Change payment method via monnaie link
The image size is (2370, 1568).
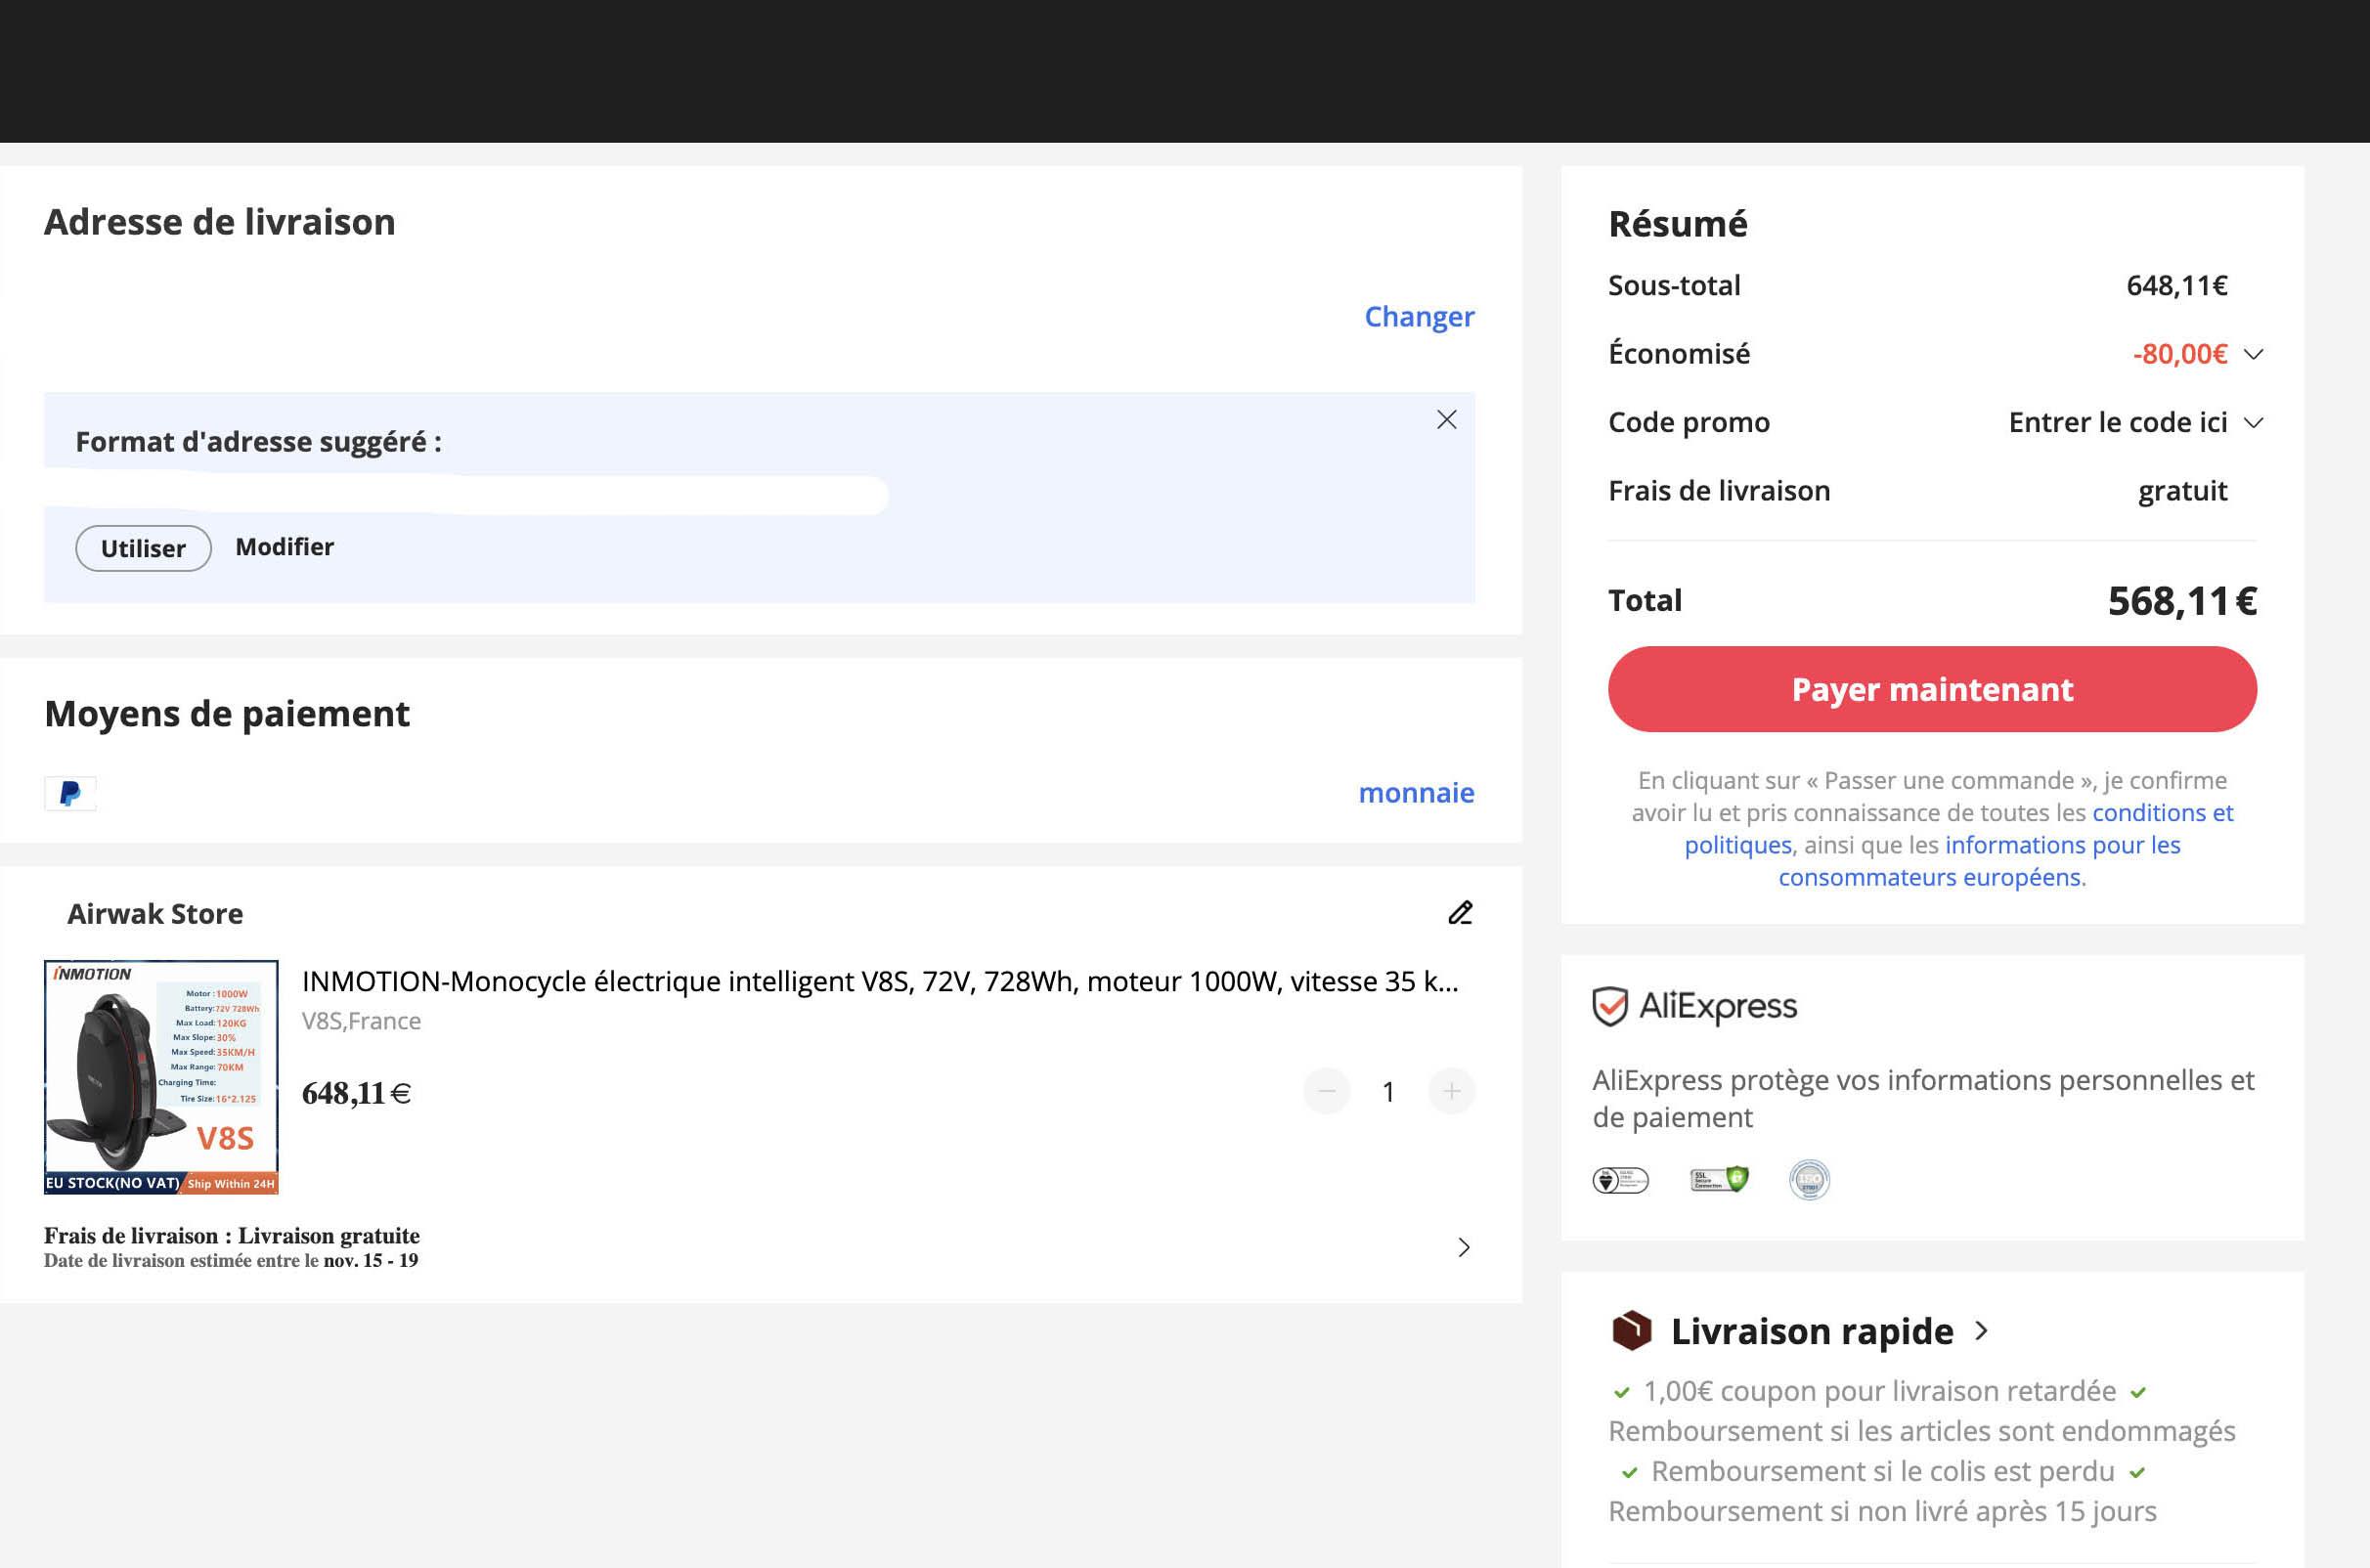tap(1416, 793)
